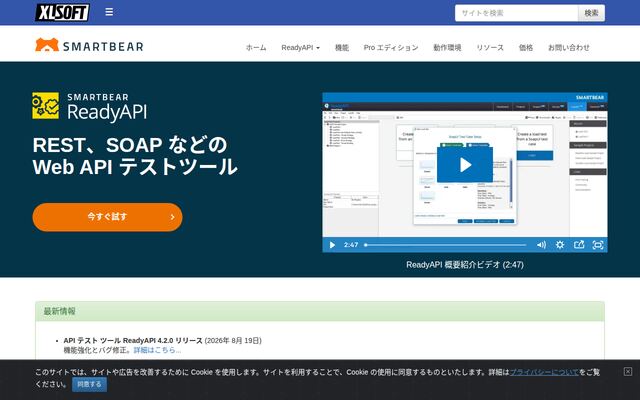
Task: Open the hamburger menu next to XLsoft logo
Action: click(x=109, y=12)
